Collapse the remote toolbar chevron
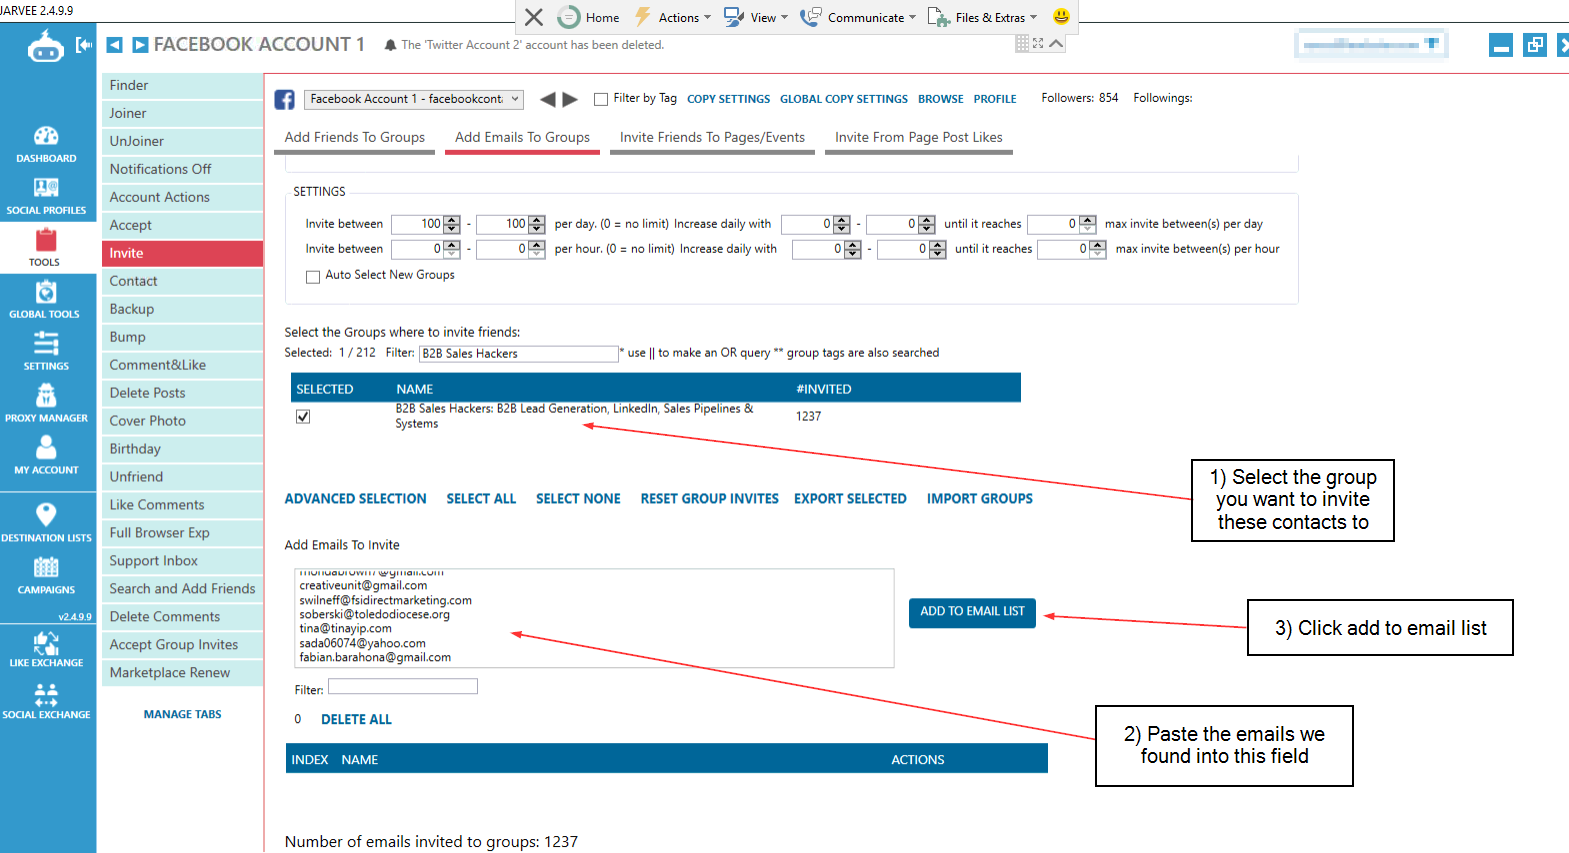The height and width of the screenshot is (853, 1569). pyautogui.click(x=1056, y=43)
